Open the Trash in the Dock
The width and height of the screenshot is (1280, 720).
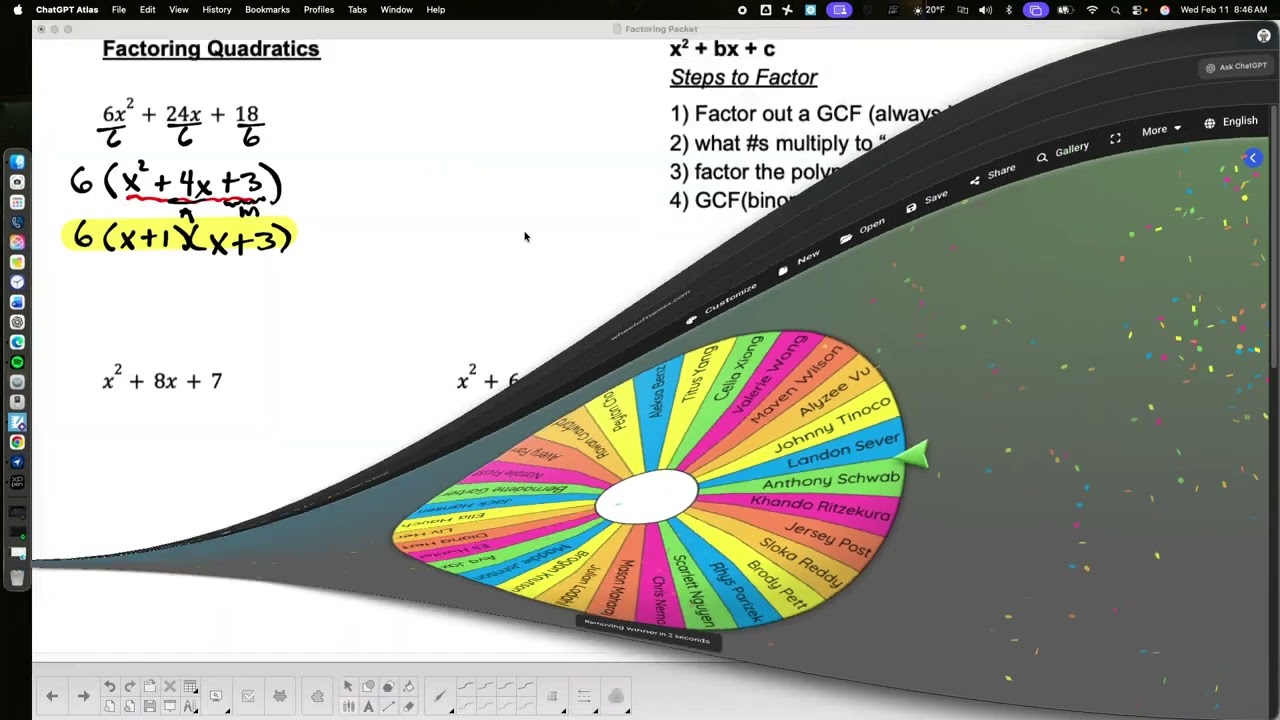pos(17,577)
